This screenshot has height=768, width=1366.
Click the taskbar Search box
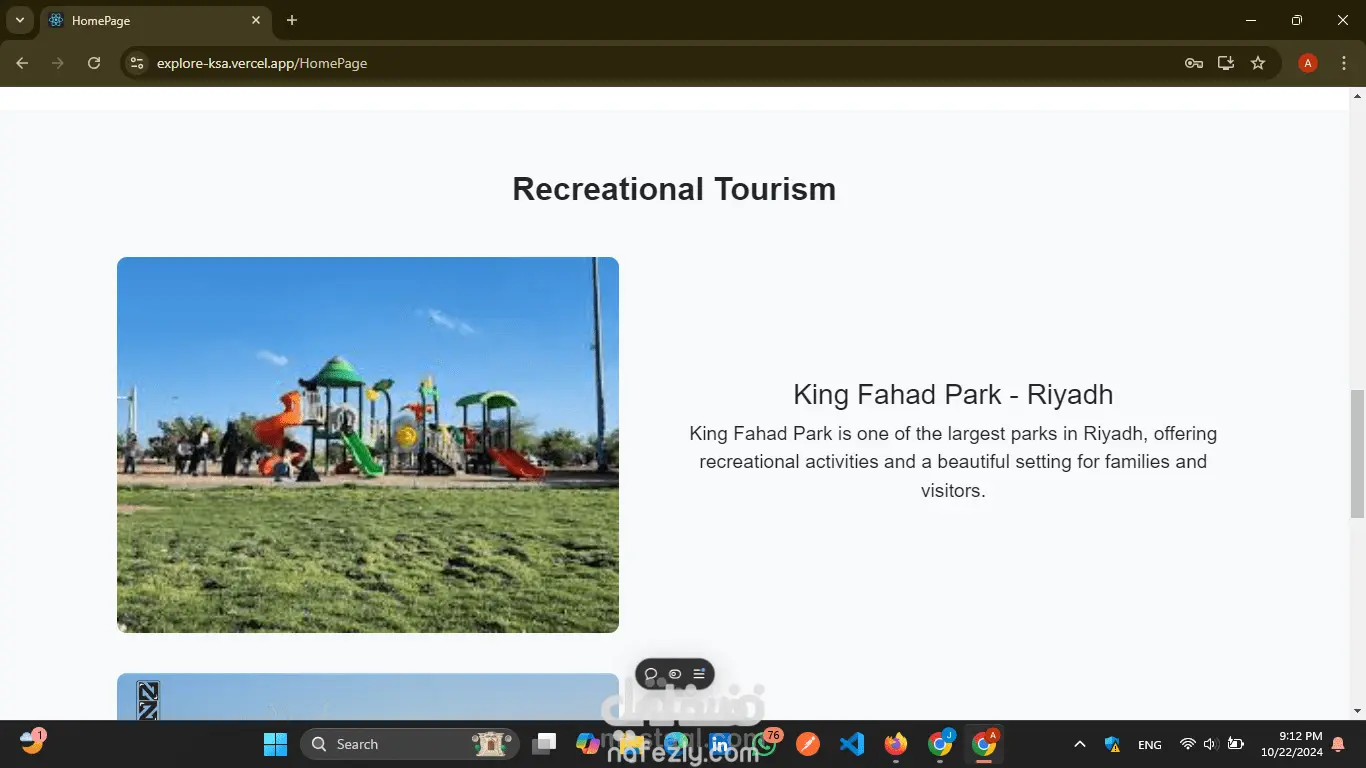point(409,744)
